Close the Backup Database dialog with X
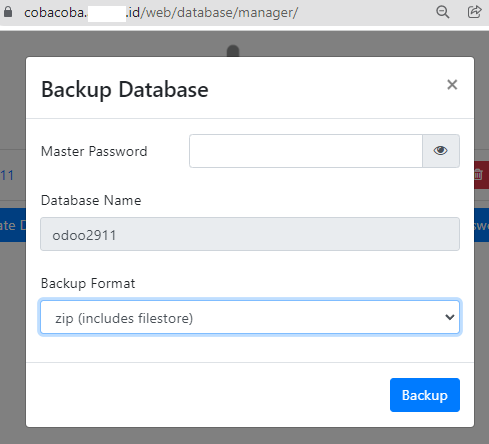Screen dimensions: 489x444 tap(452, 85)
